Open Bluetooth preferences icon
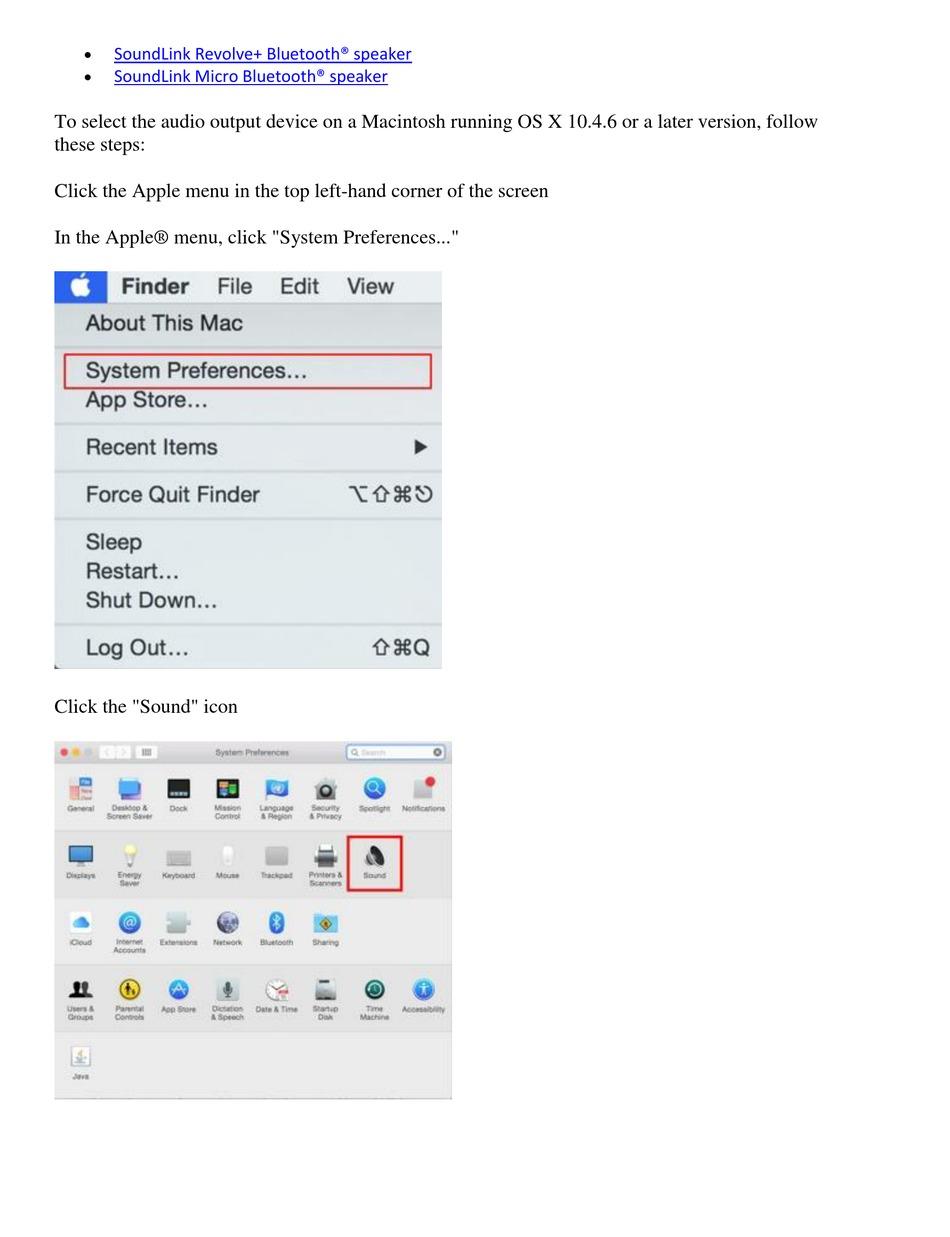The height and width of the screenshot is (1237, 950). click(x=276, y=929)
